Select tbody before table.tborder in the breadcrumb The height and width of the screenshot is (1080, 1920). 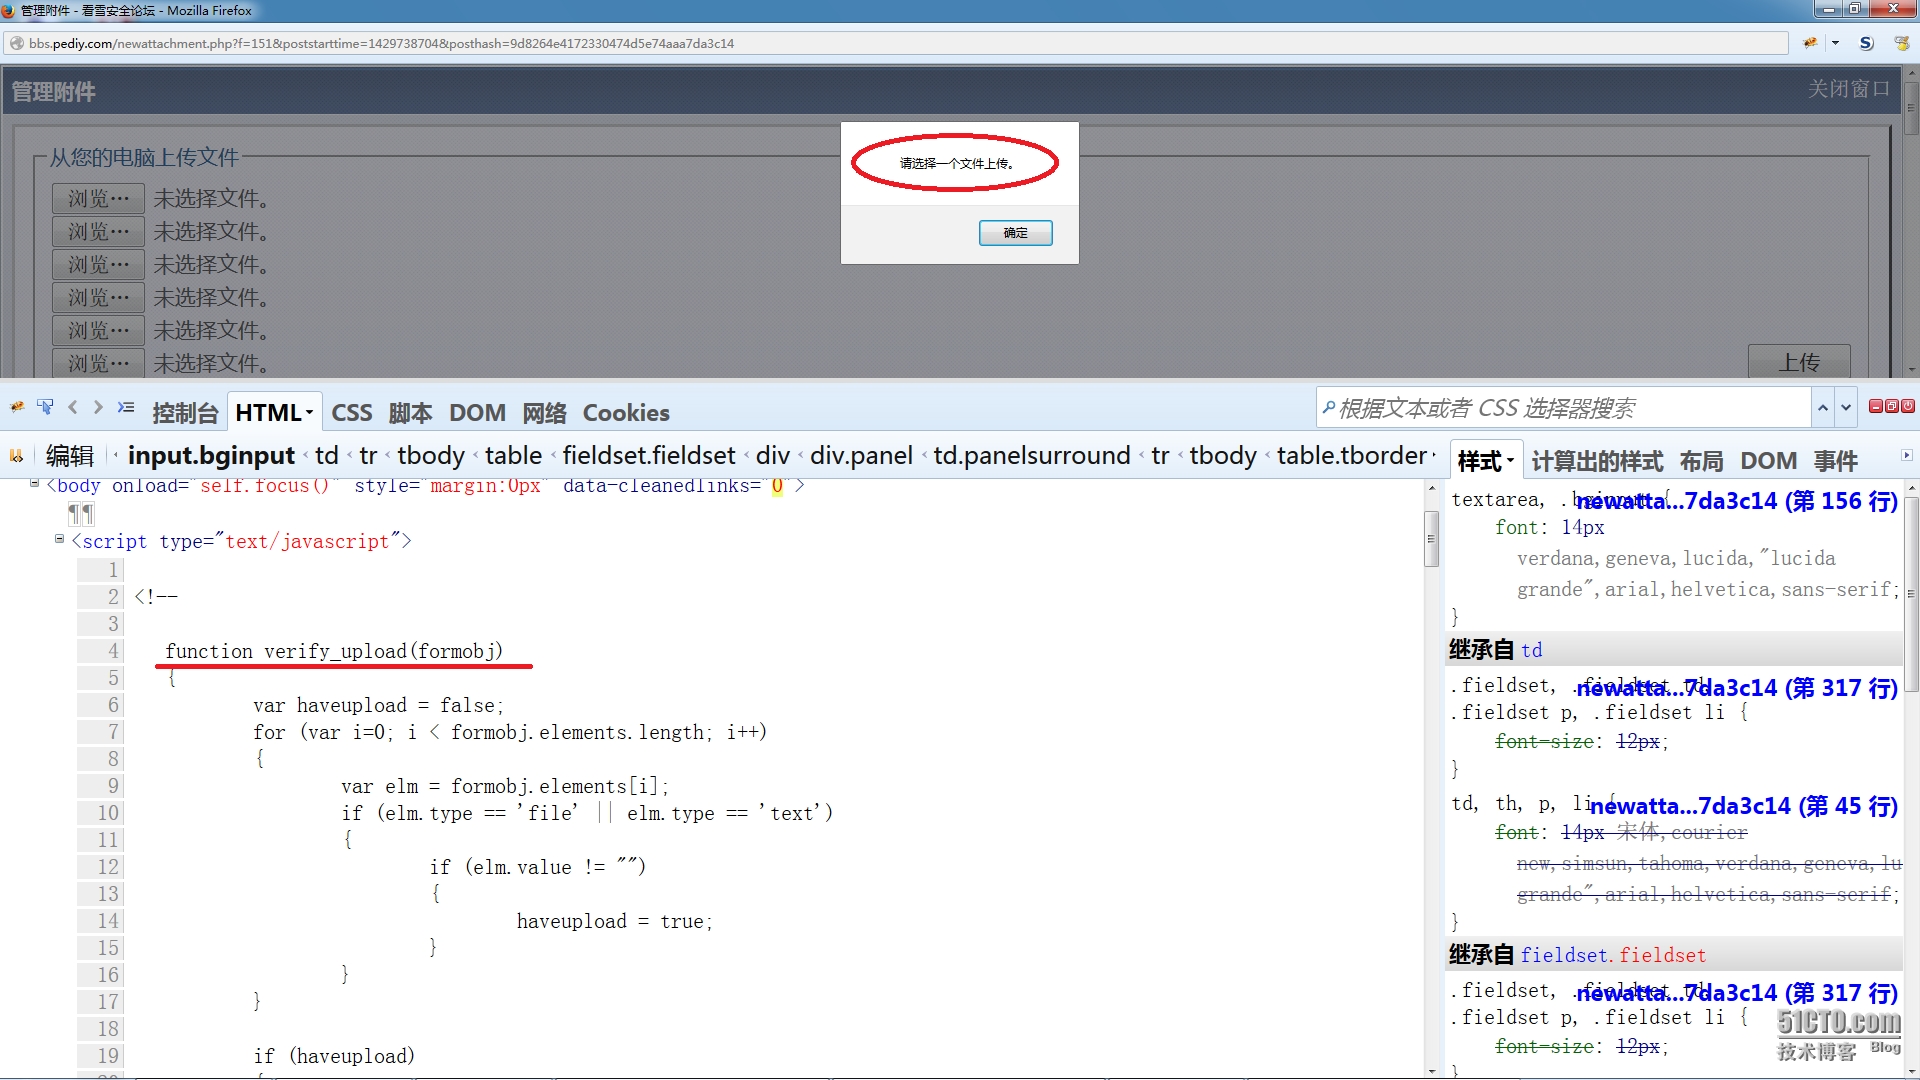point(1223,456)
